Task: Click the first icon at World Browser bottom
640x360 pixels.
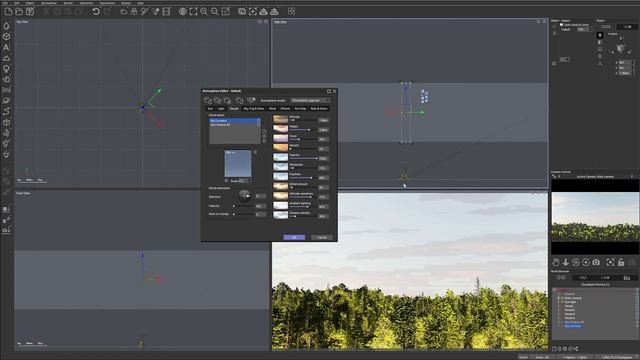Action: click(x=554, y=349)
